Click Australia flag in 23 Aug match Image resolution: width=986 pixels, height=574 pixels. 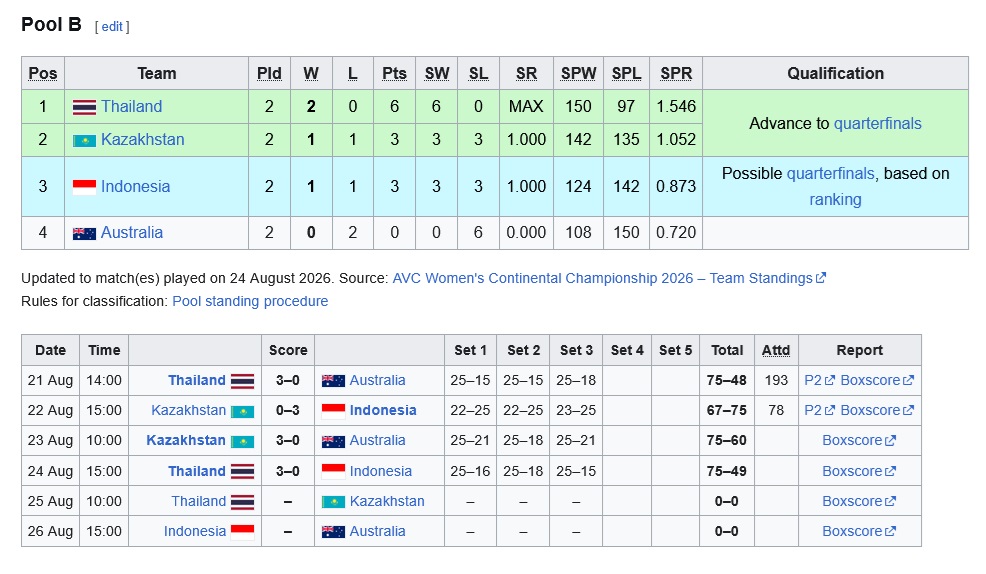point(333,441)
